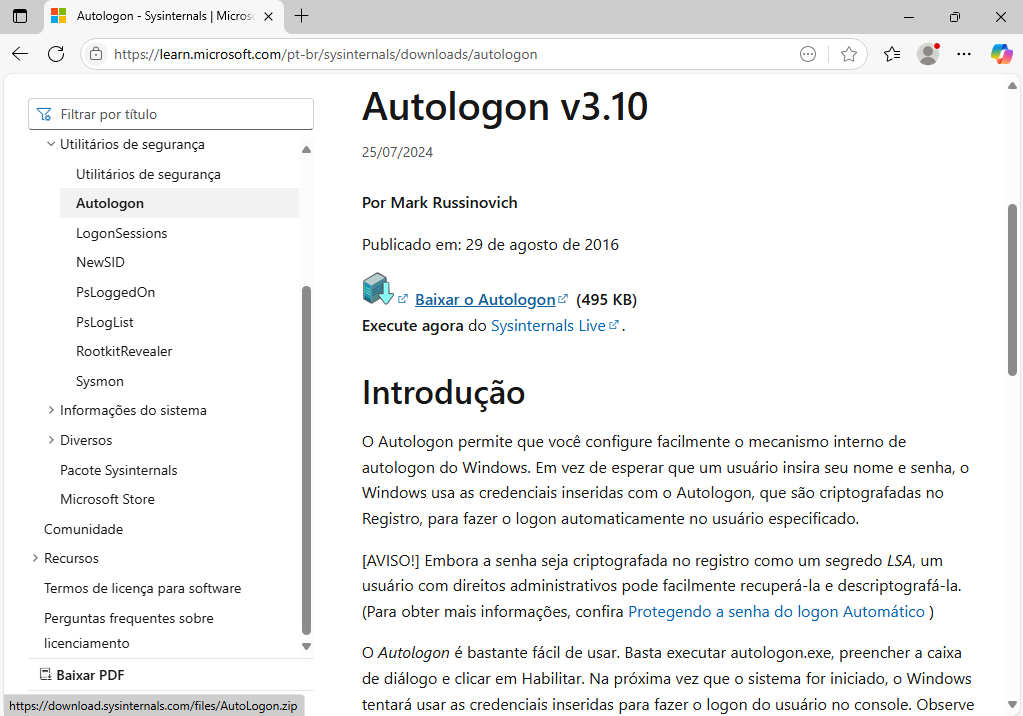
Task: Click the Filtrar por título field
Action: point(171,114)
